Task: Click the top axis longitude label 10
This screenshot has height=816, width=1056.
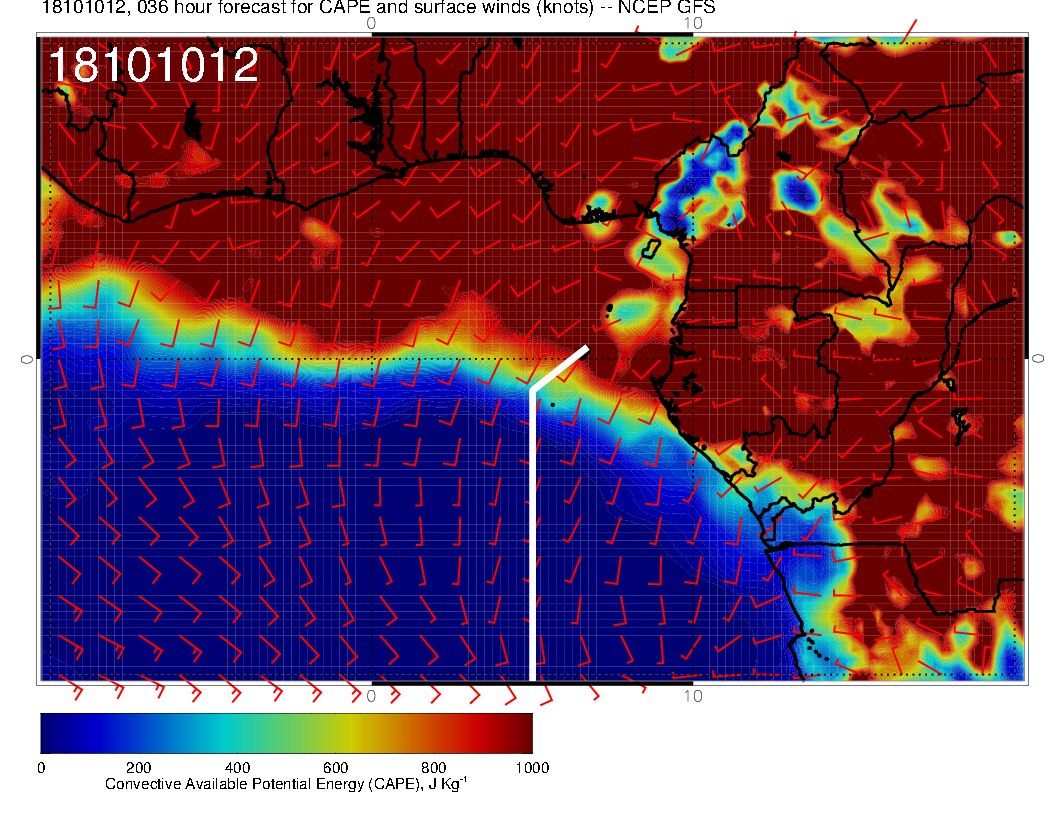Action: pos(692,23)
